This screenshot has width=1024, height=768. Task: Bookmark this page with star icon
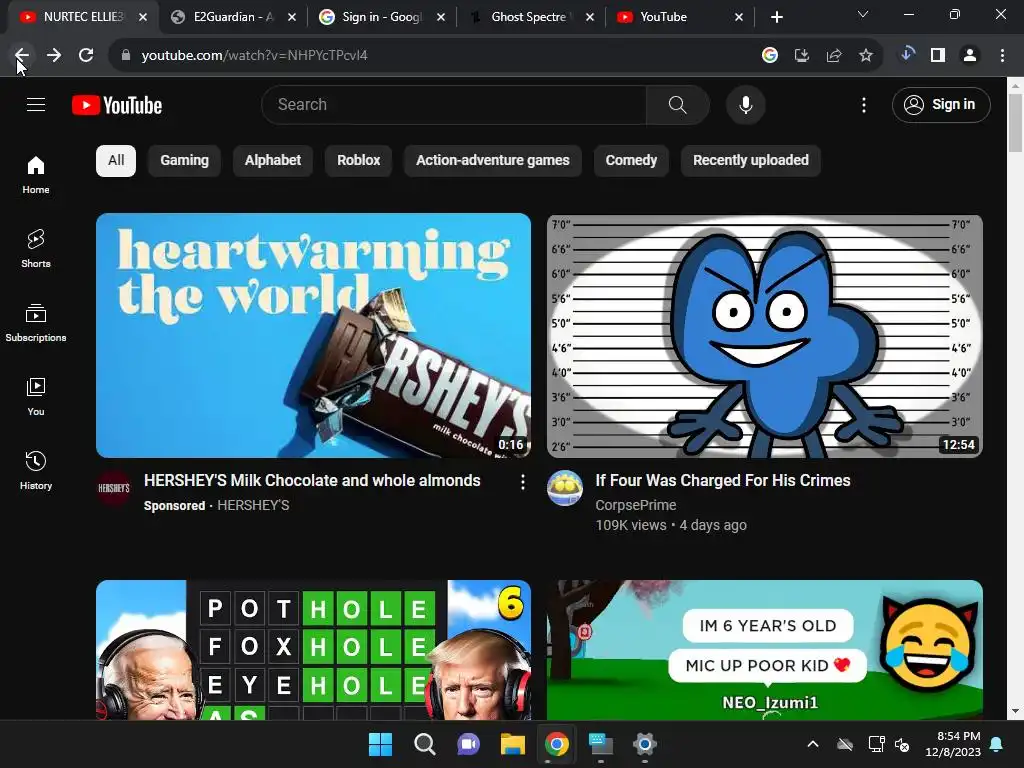pyautogui.click(x=866, y=56)
